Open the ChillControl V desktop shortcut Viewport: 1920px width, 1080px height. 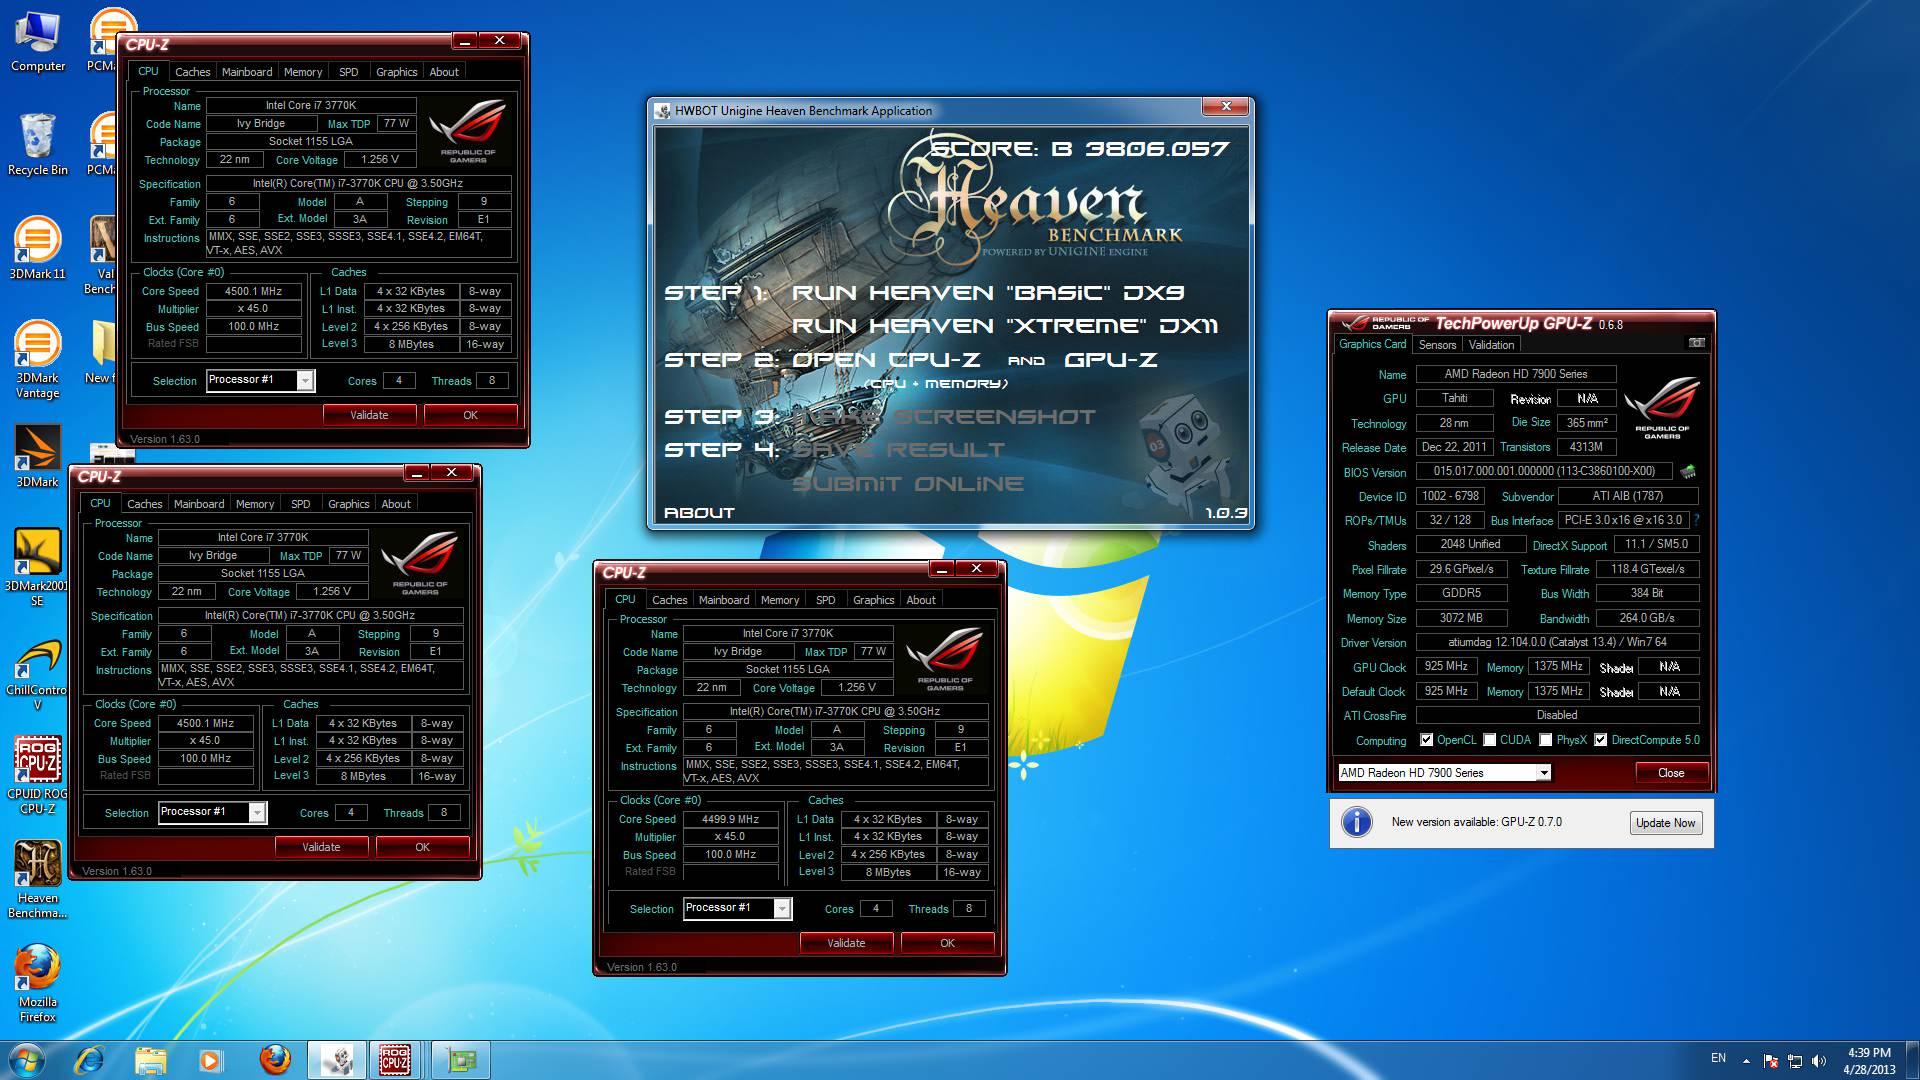click(38, 675)
